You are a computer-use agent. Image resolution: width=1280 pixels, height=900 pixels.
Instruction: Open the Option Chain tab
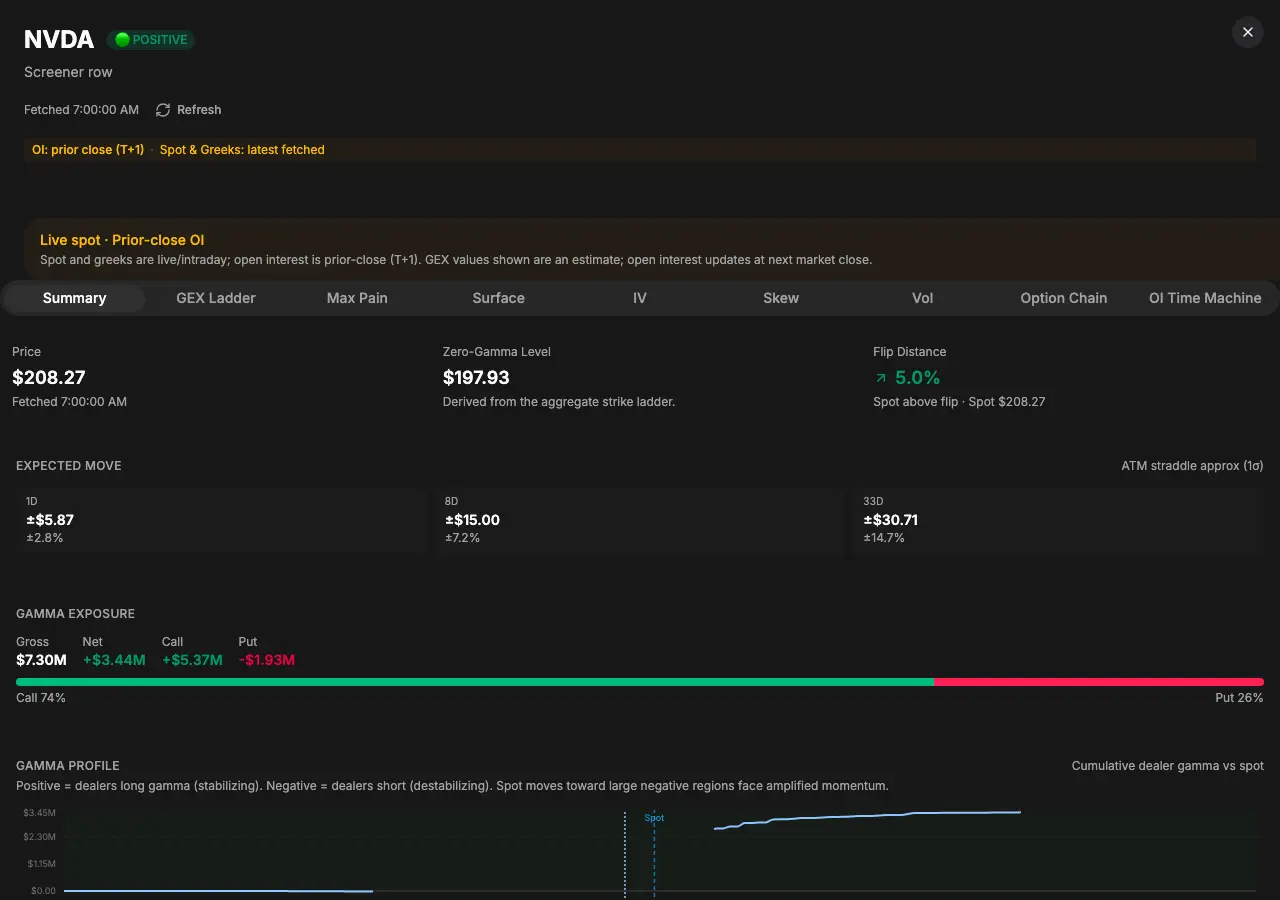(x=1063, y=298)
